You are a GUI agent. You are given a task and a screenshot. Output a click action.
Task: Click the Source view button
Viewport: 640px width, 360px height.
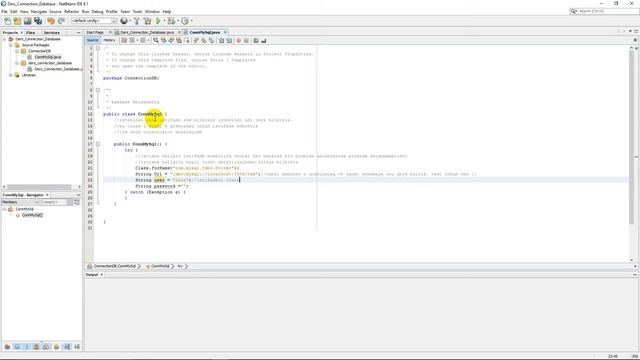(x=93, y=40)
